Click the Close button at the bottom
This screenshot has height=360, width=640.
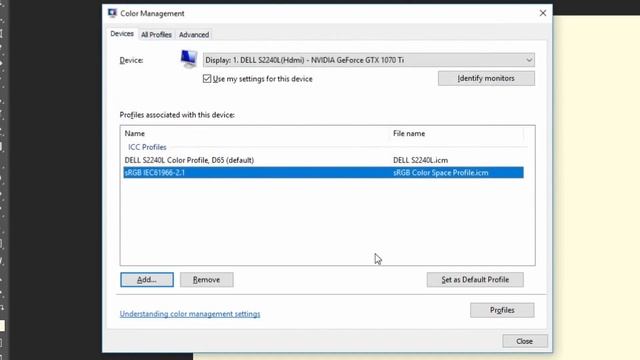[x=524, y=341]
